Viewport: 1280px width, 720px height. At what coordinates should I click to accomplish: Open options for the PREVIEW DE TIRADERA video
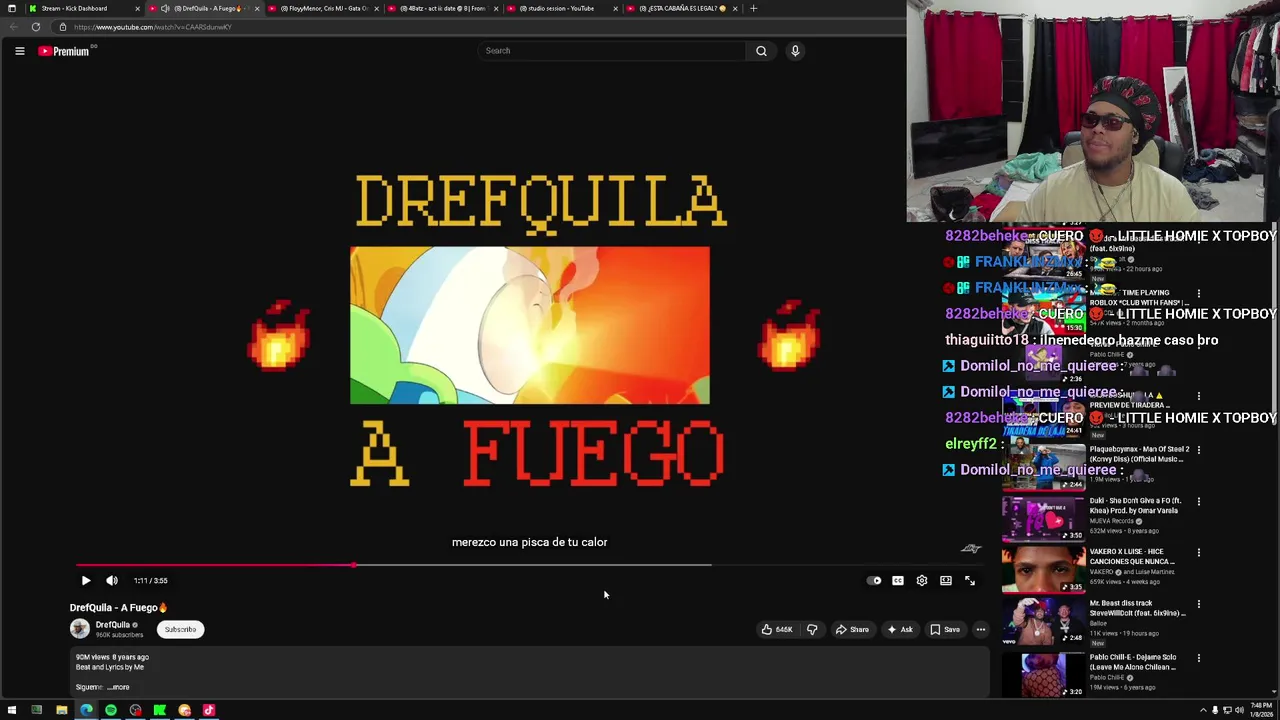pyautogui.click(x=1199, y=397)
